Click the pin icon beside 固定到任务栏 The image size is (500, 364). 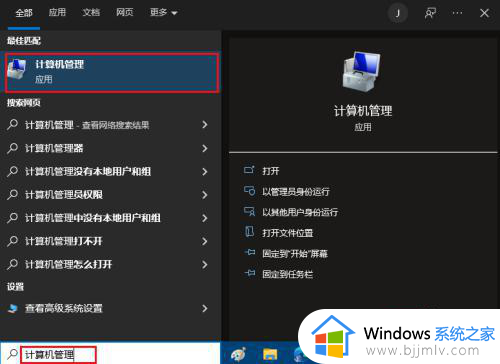tap(250, 273)
